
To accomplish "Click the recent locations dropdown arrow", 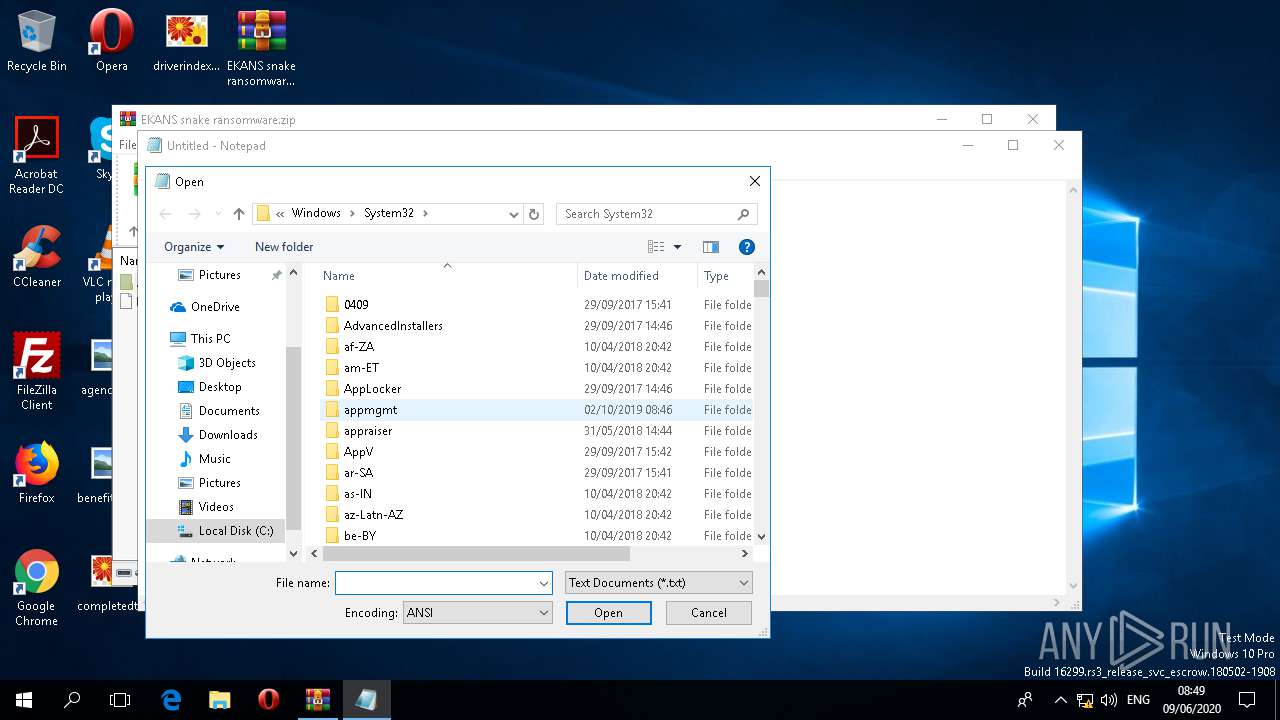I will tap(217, 214).
